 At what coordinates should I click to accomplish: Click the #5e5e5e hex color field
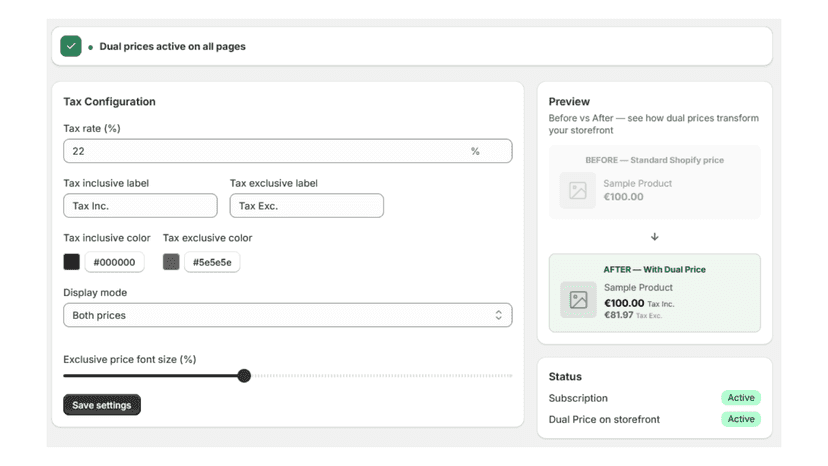[x=212, y=262]
